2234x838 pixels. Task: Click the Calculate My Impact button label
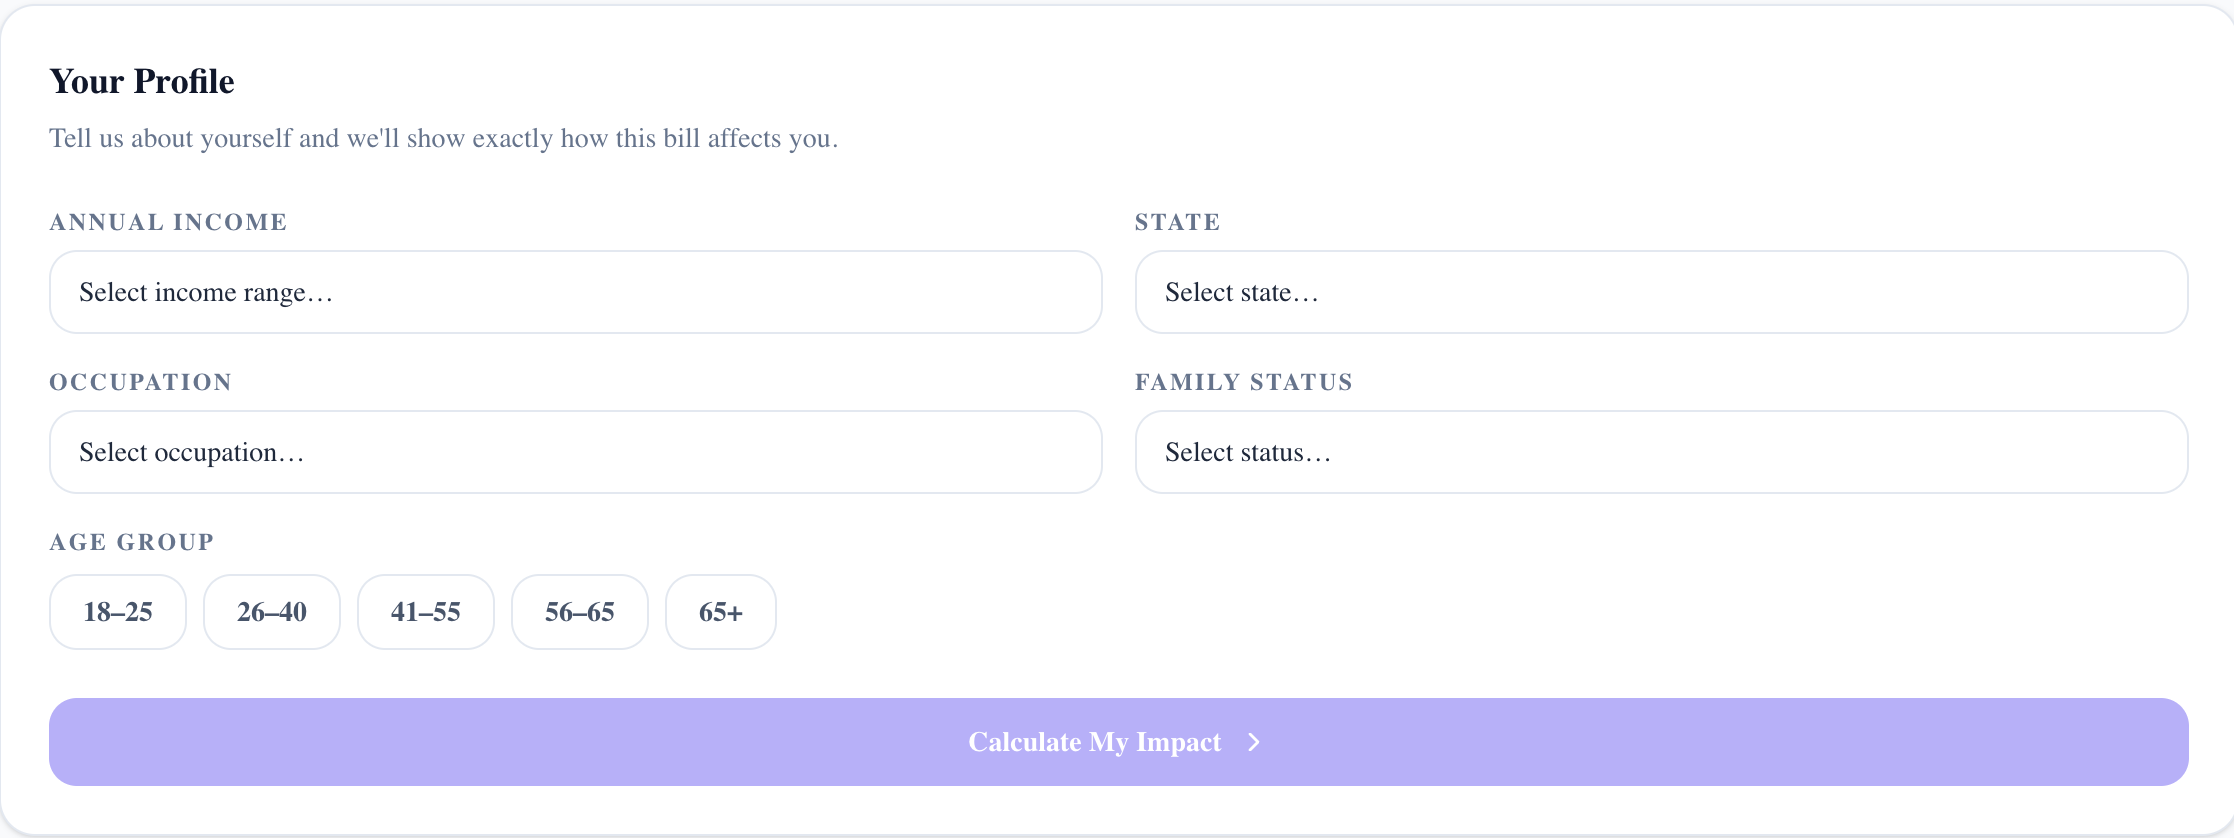coord(1094,742)
